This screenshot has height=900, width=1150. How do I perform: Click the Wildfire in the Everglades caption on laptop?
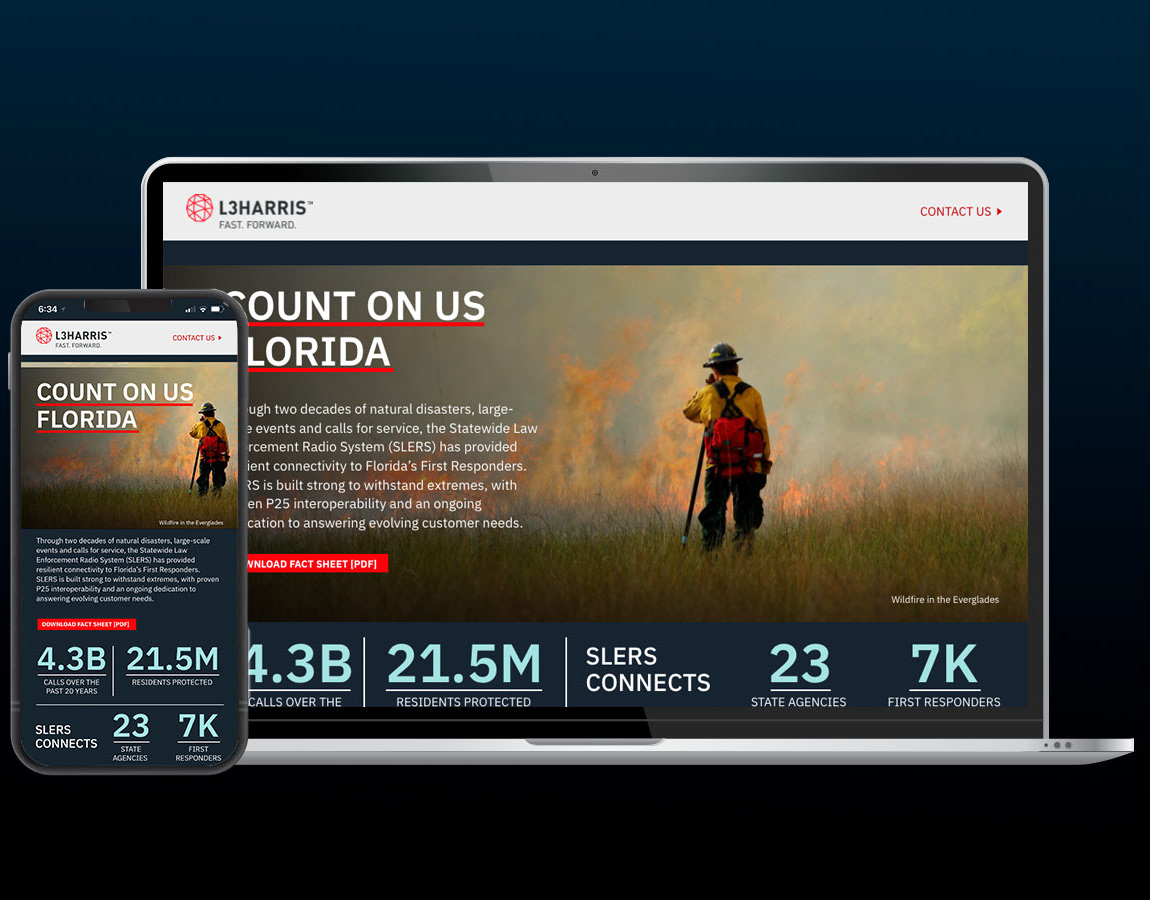click(945, 599)
